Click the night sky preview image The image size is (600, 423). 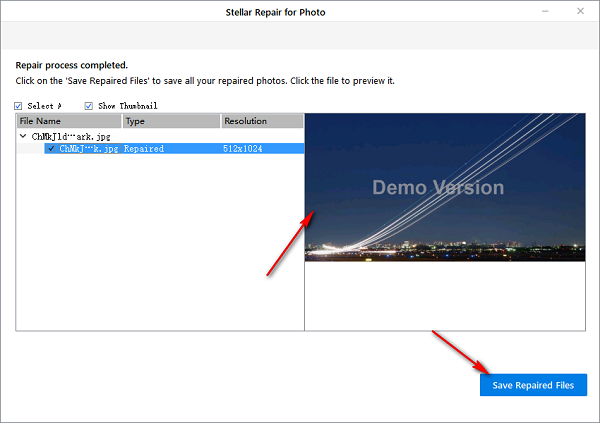coord(445,187)
